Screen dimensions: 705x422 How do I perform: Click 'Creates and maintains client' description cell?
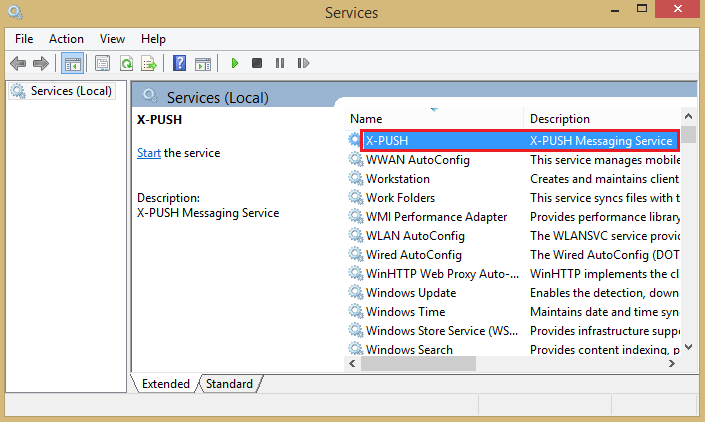click(604, 179)
